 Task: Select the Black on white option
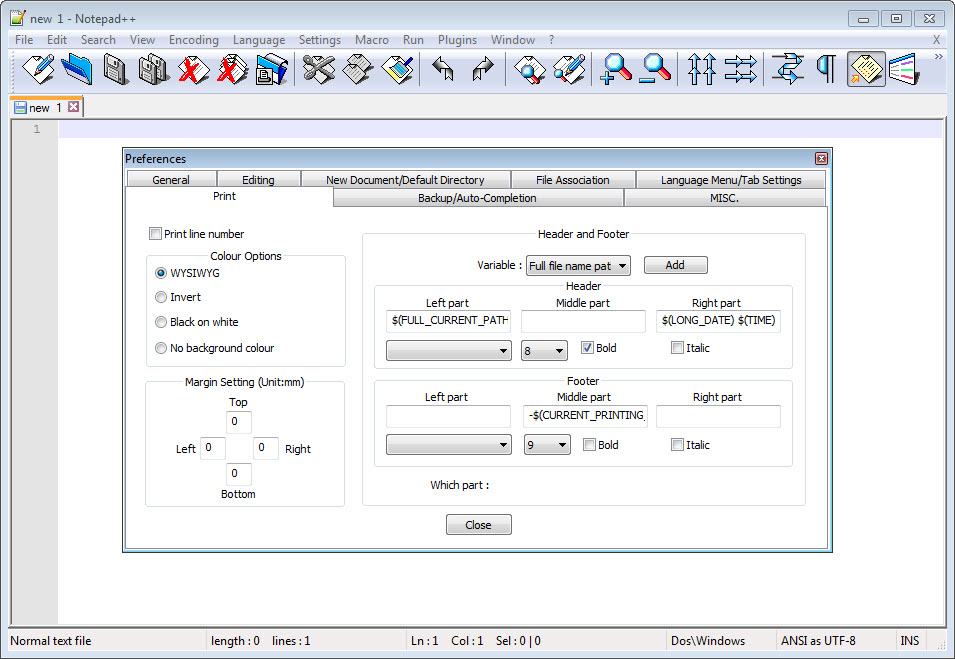point(161,322)
